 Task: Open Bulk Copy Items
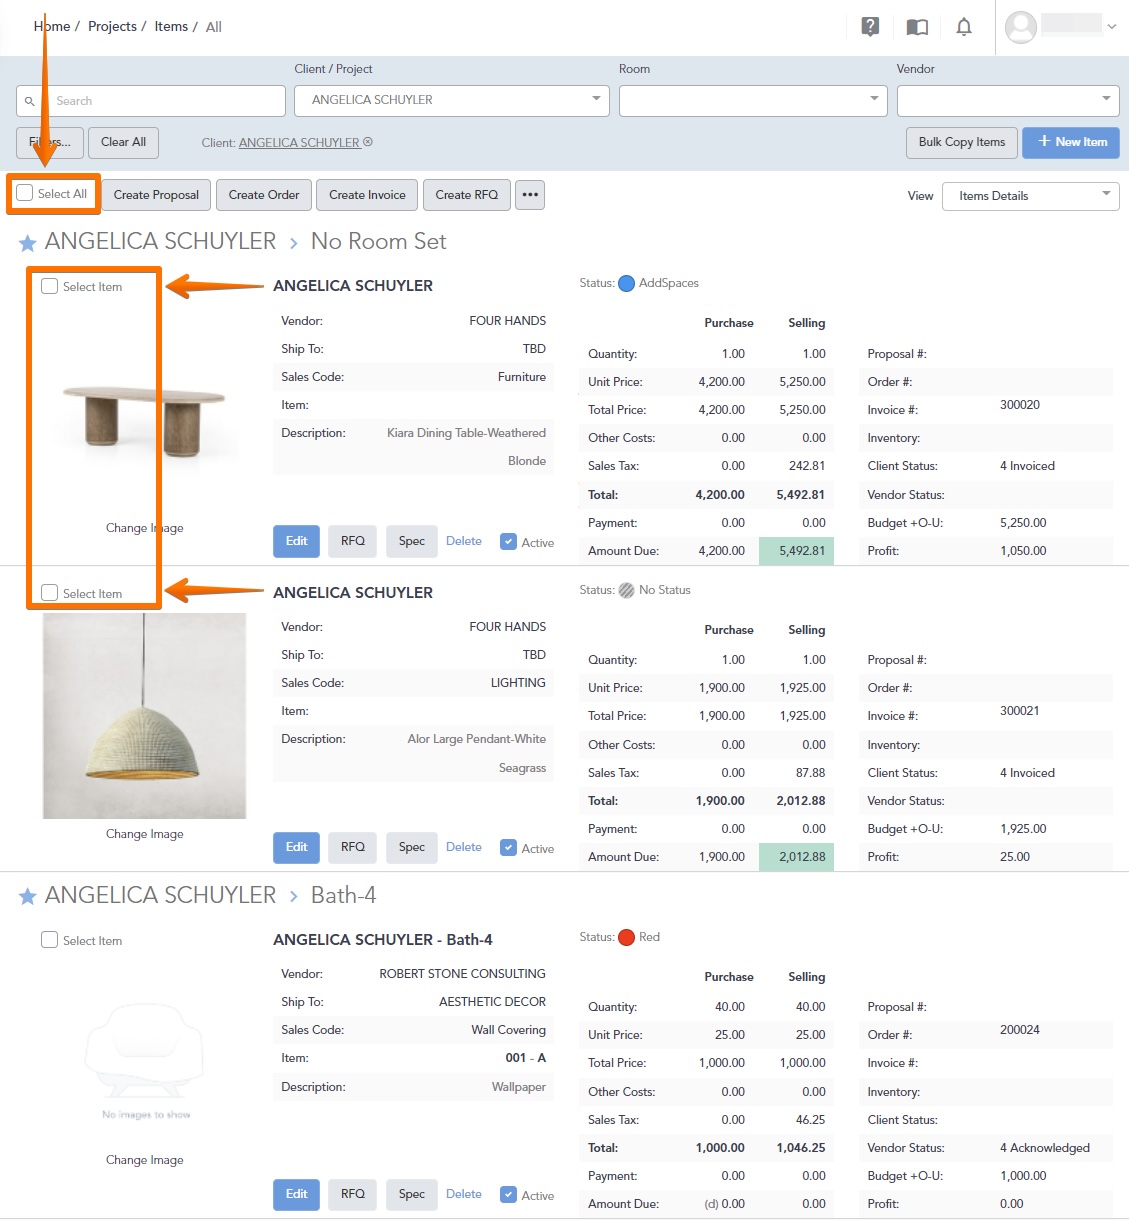point(962,142)
